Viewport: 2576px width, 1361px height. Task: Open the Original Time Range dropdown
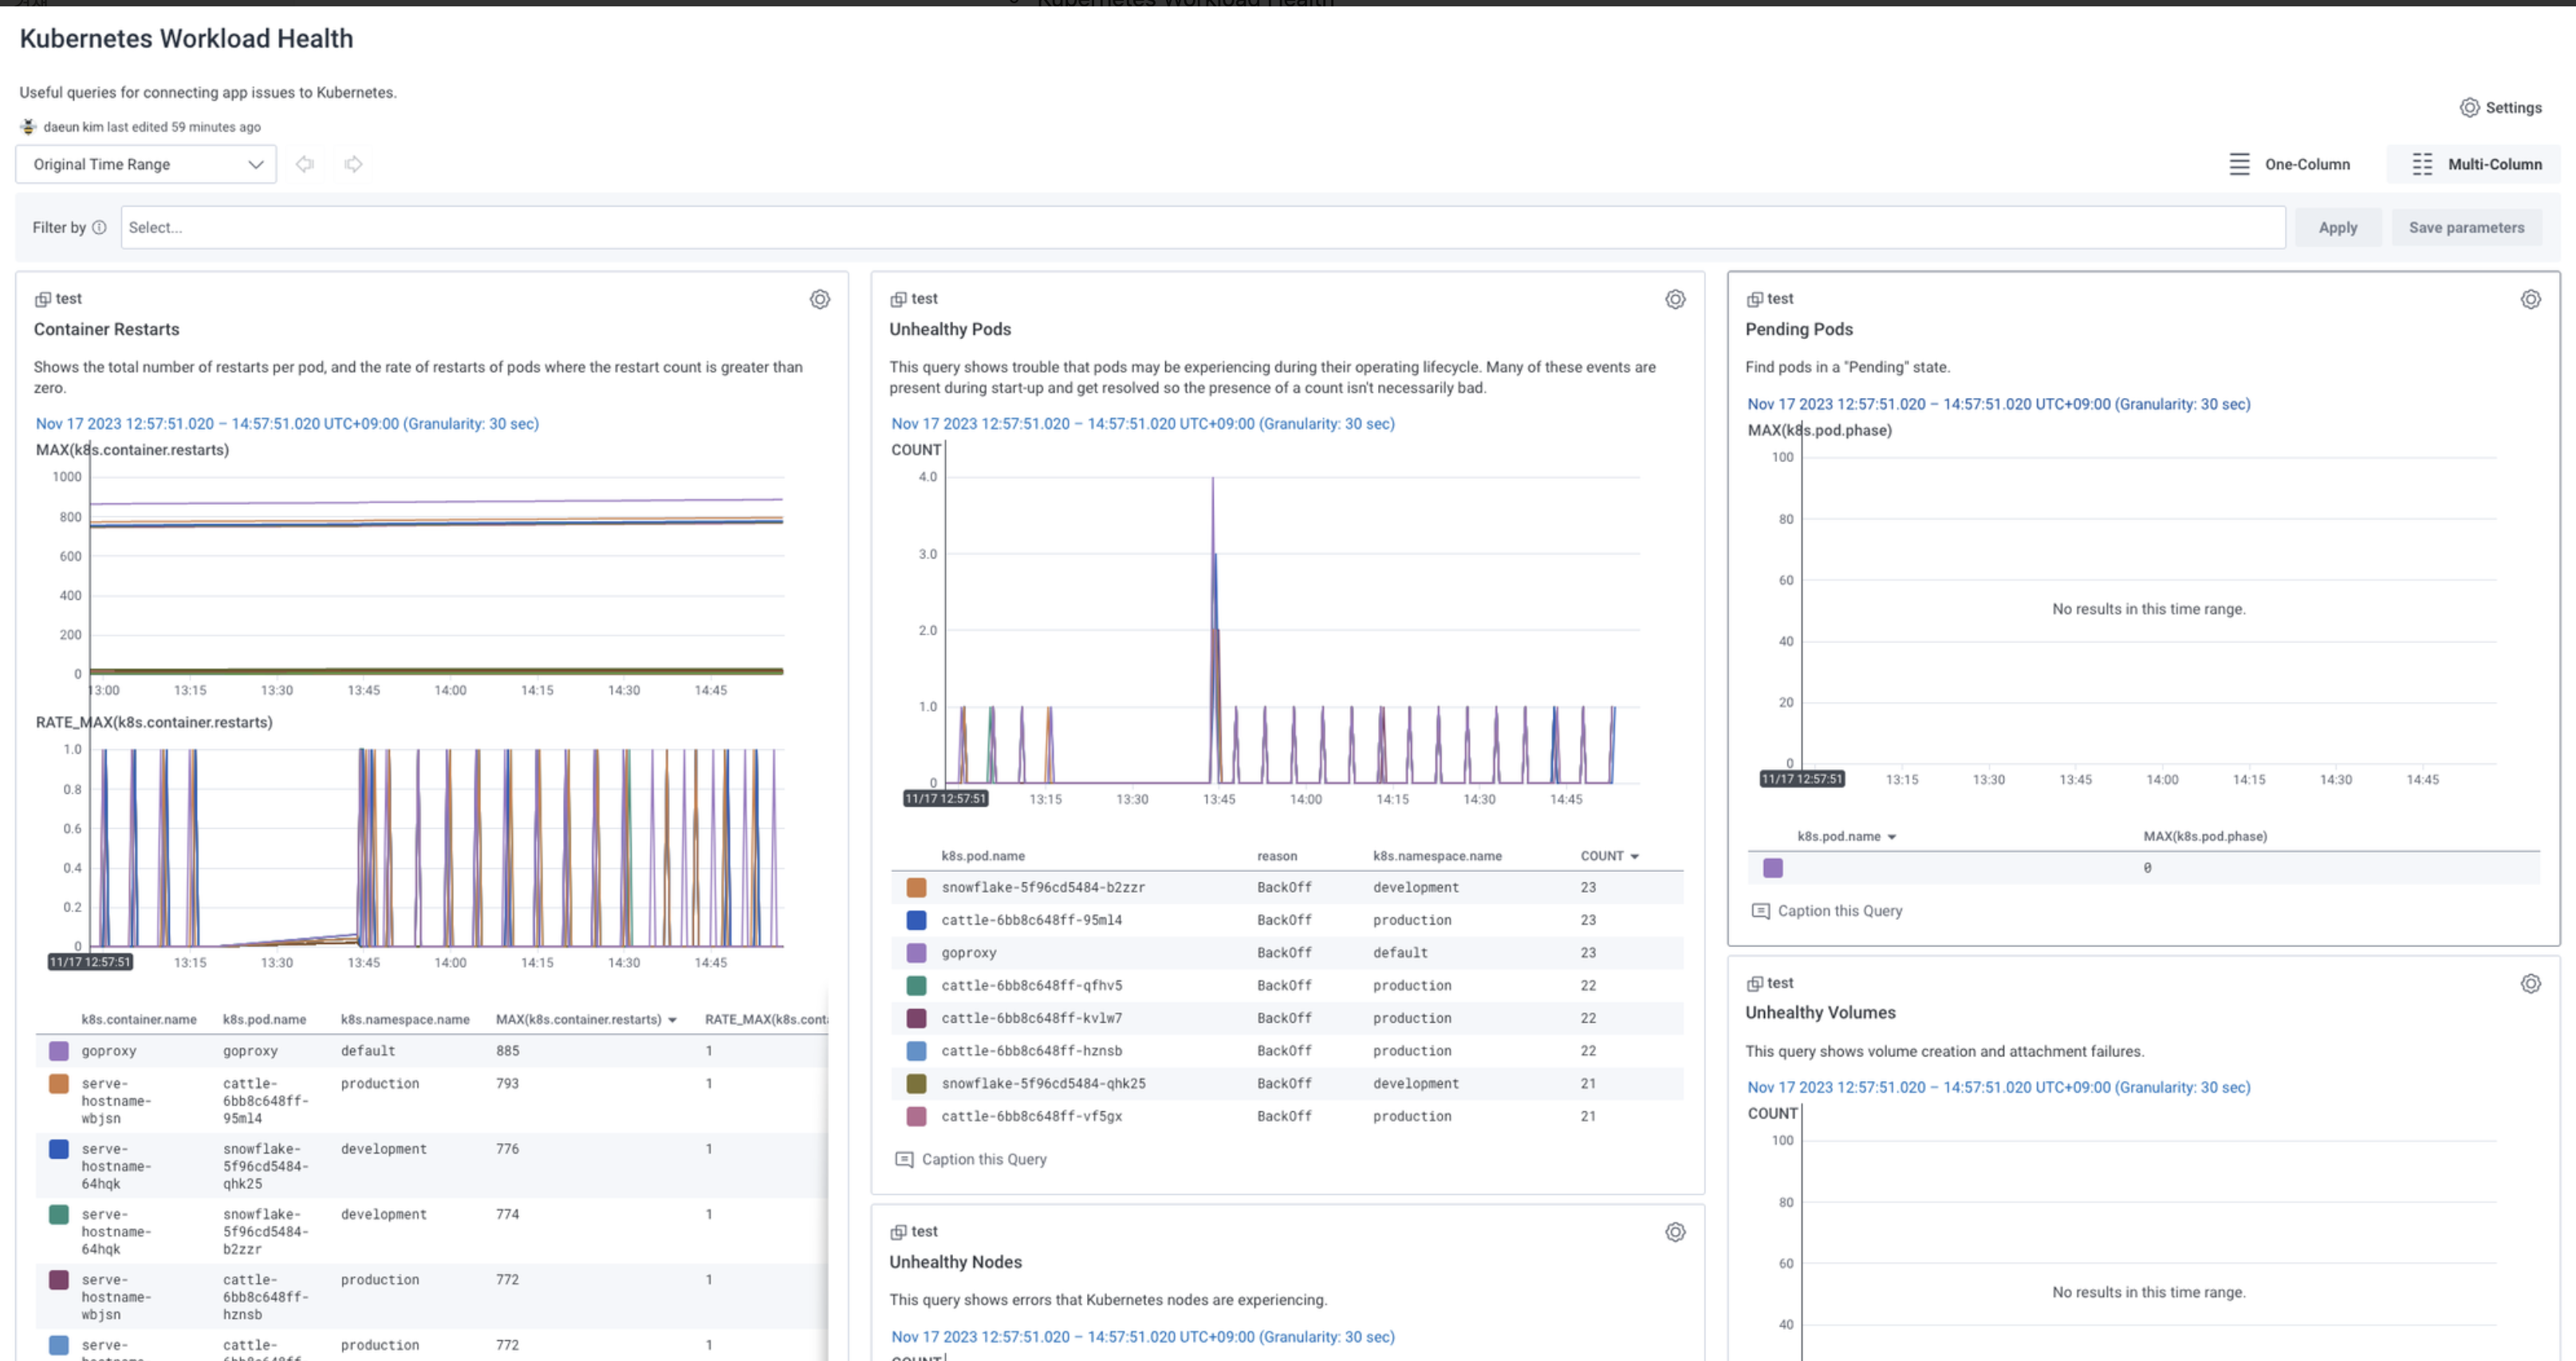pos(146,164)
